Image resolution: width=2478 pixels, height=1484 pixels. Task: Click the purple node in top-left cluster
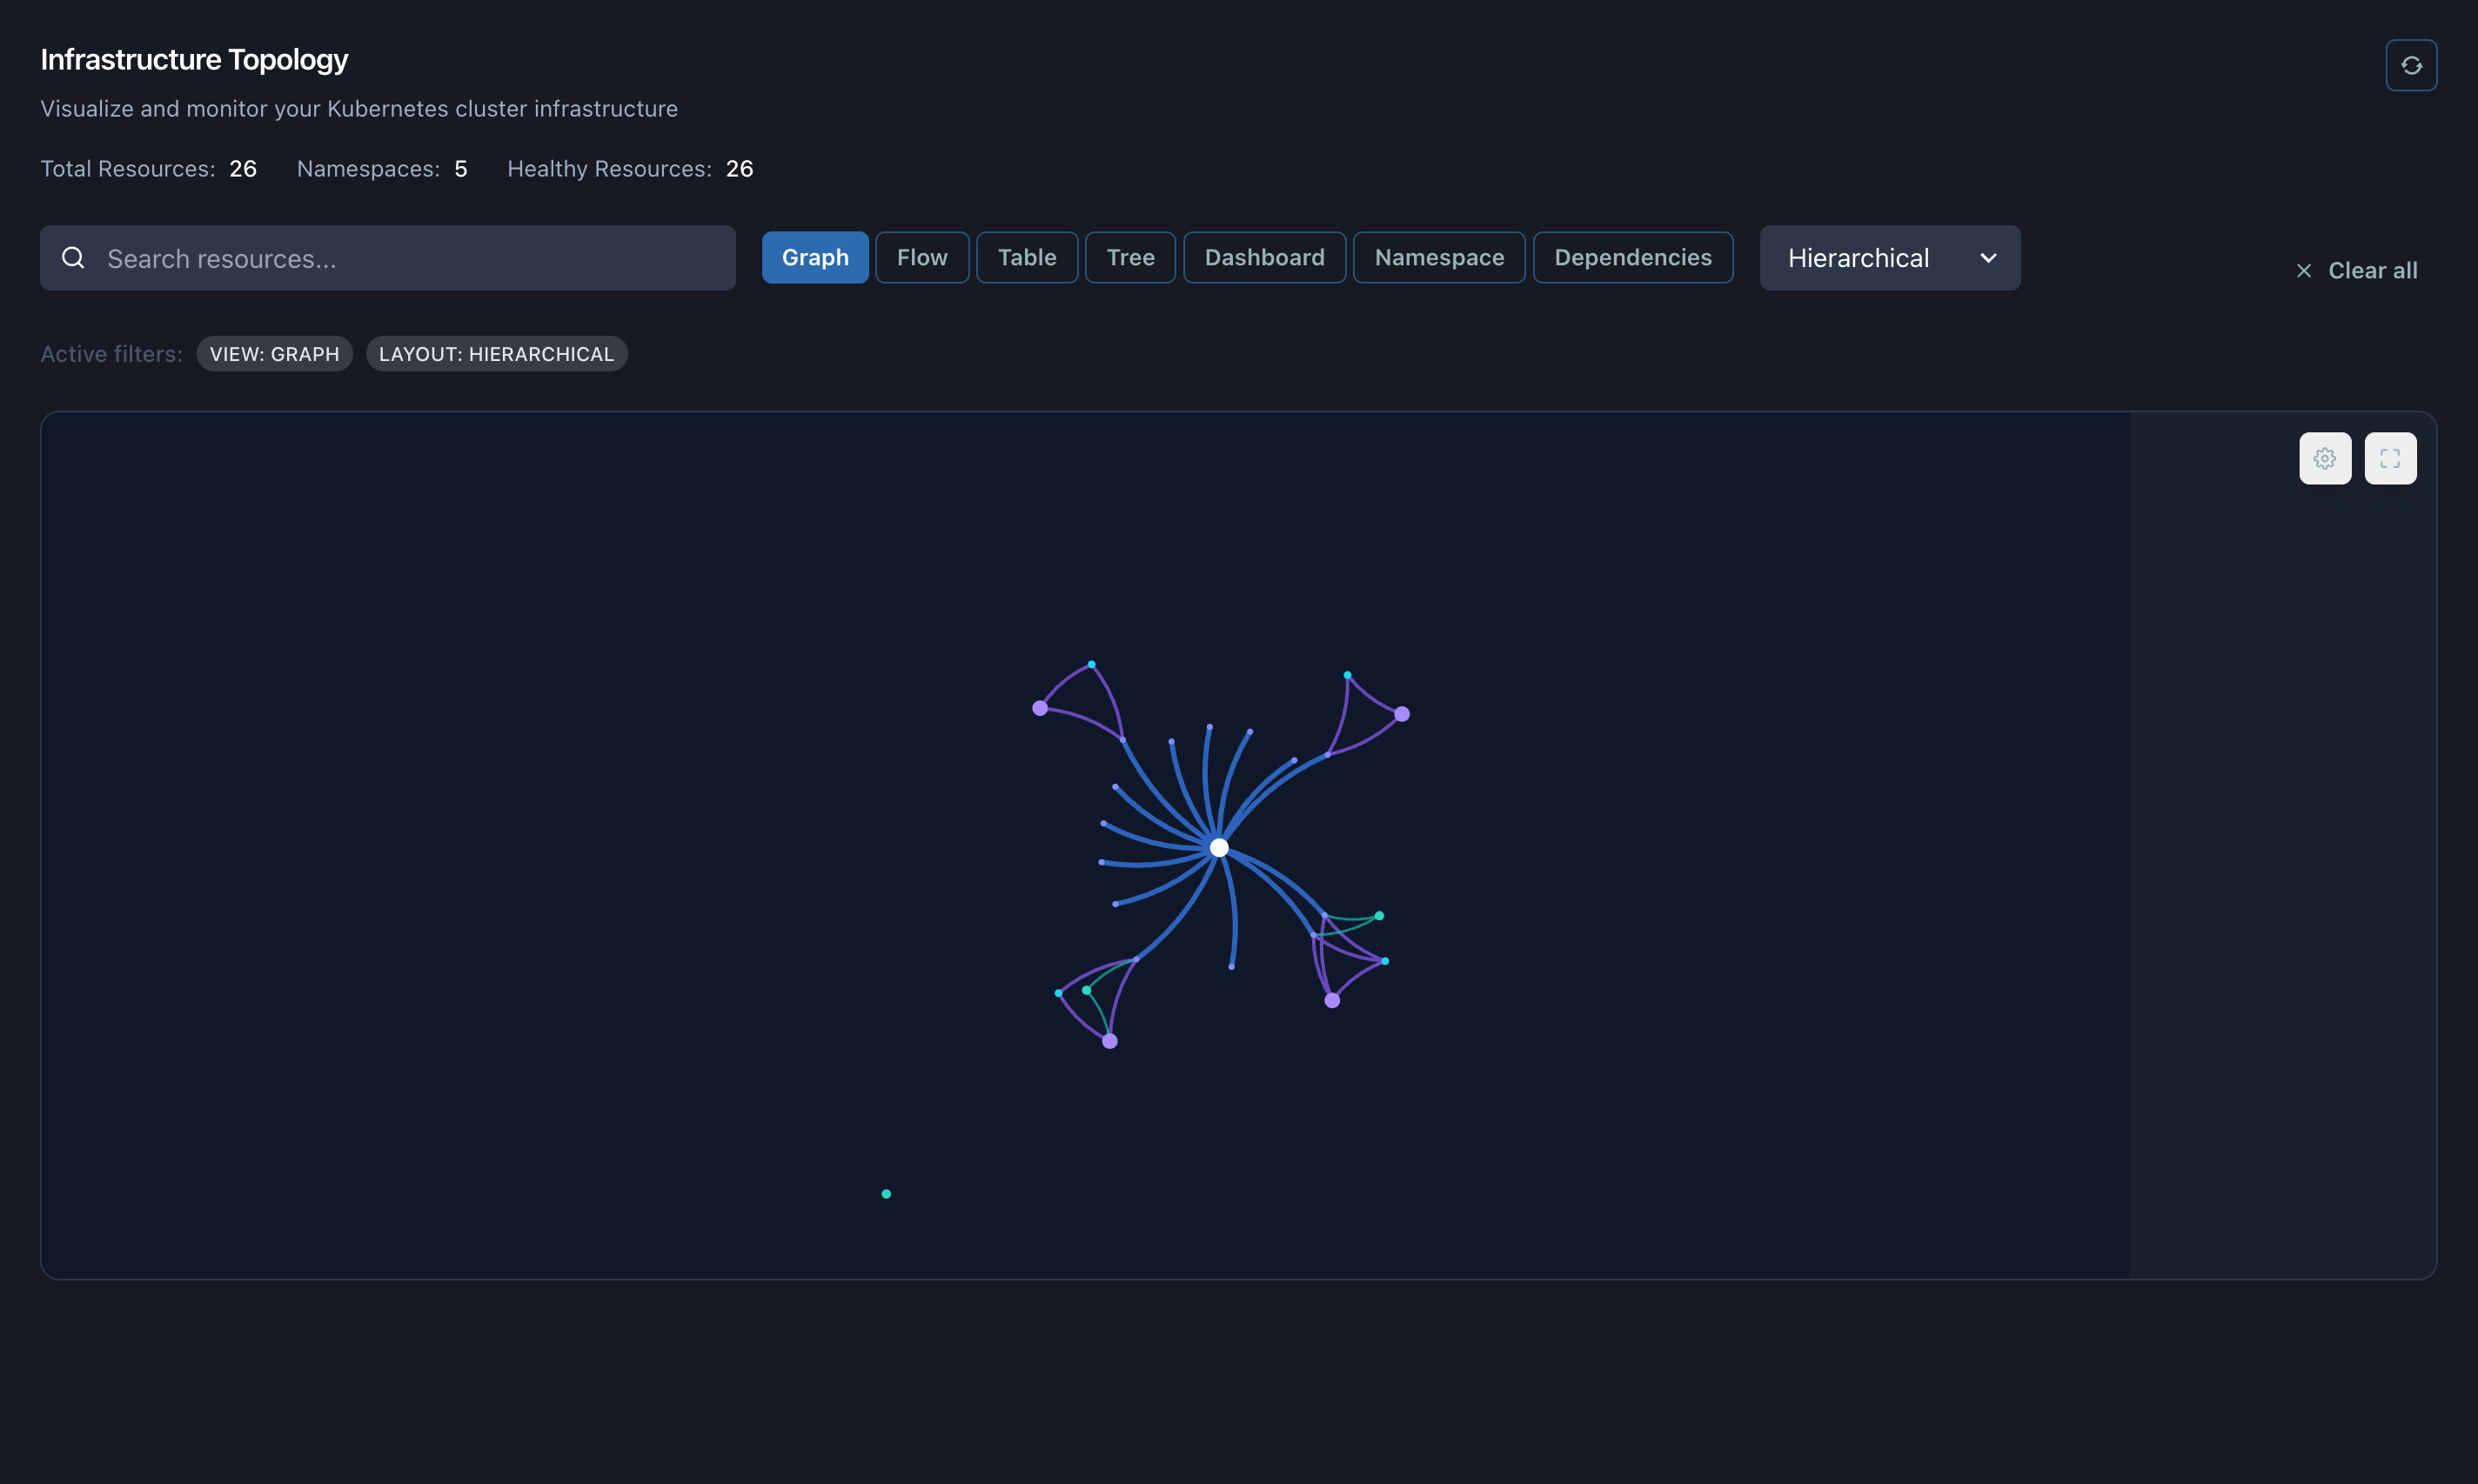[x=1041, y=707]
